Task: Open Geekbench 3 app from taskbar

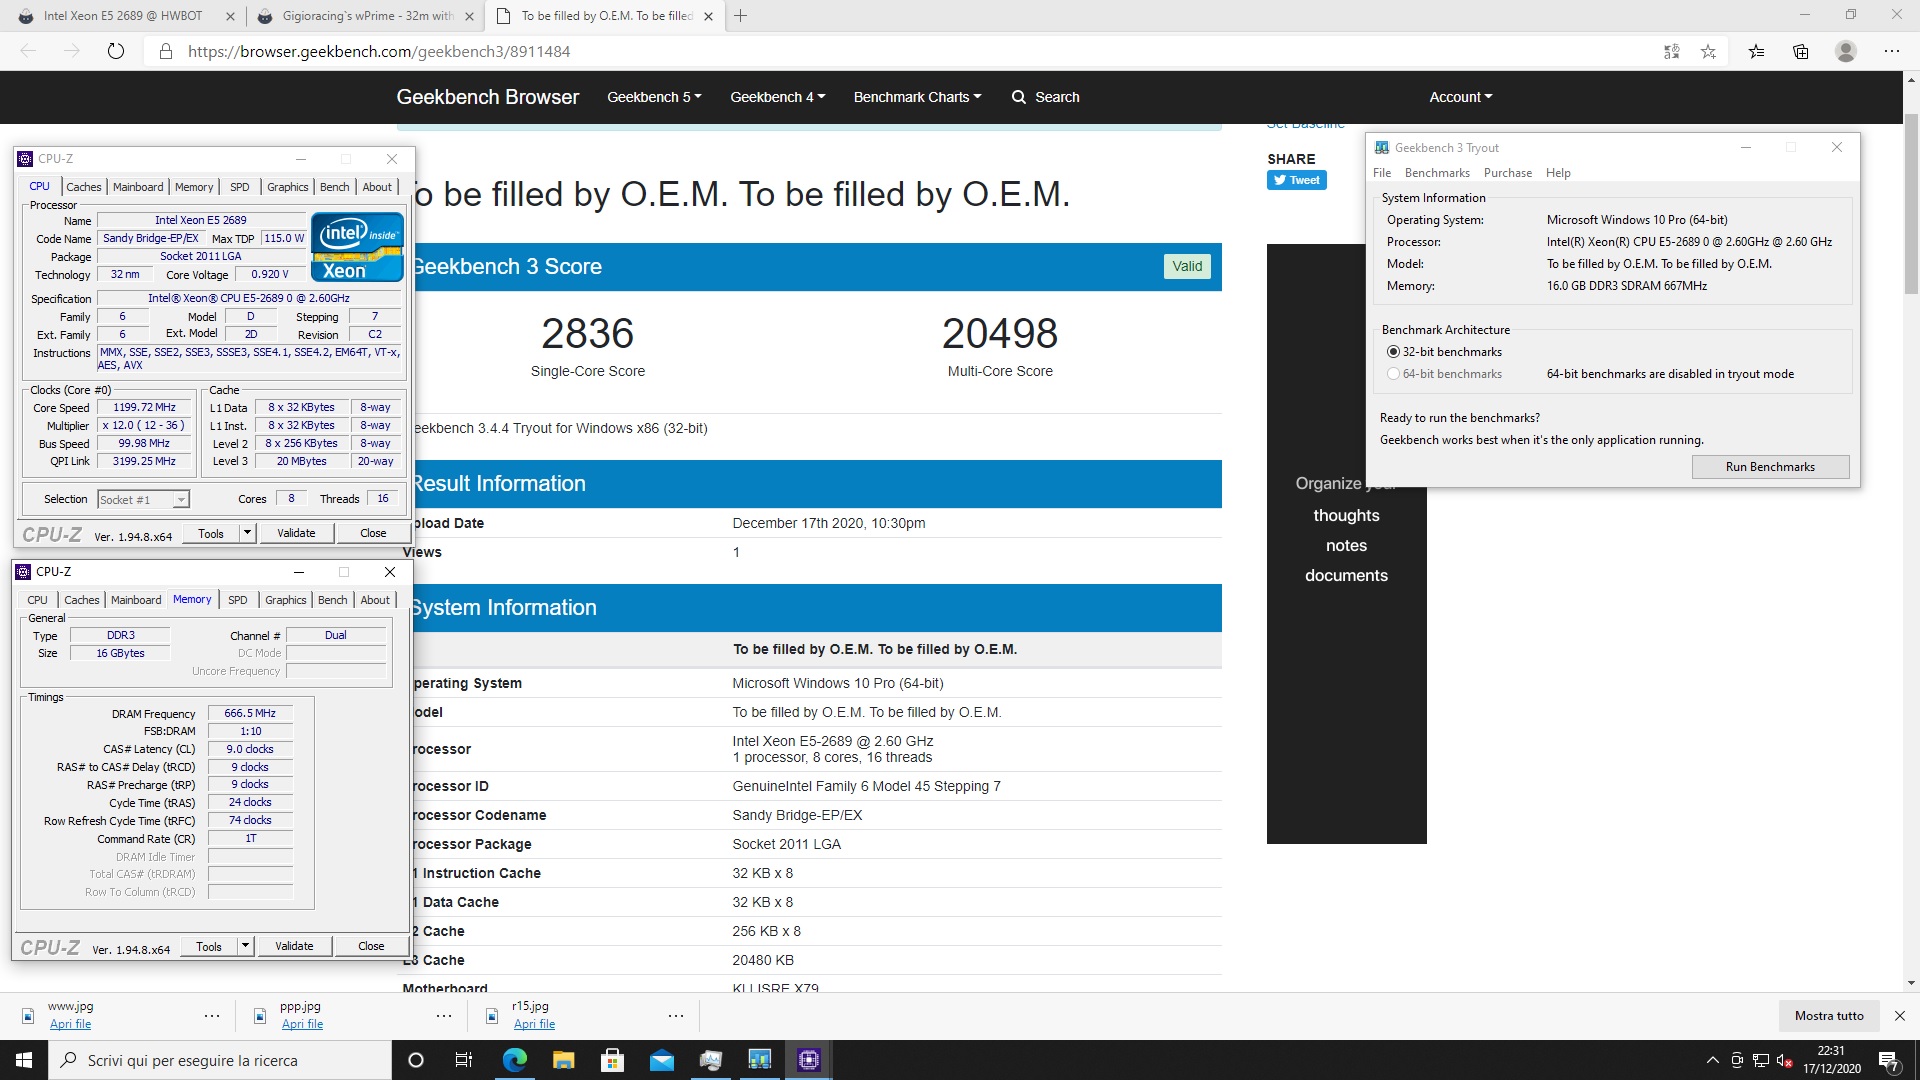Action: pos(760,1060)
